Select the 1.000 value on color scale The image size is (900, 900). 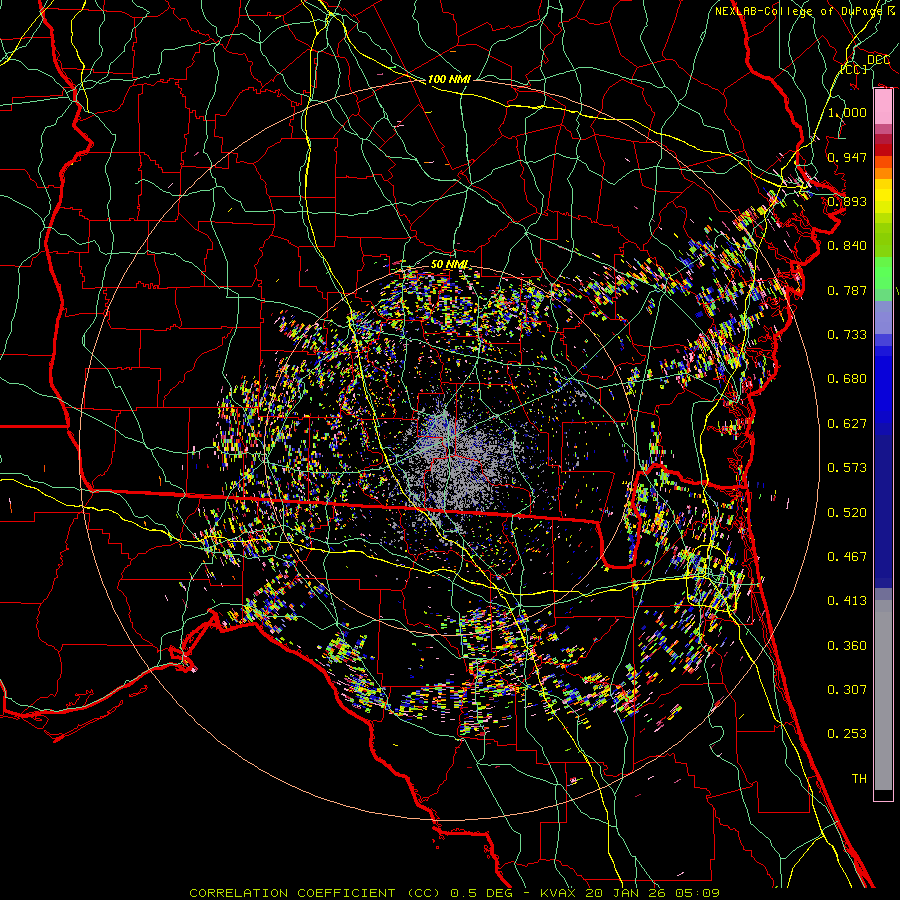pyautogui.click(x=847, y=113)
